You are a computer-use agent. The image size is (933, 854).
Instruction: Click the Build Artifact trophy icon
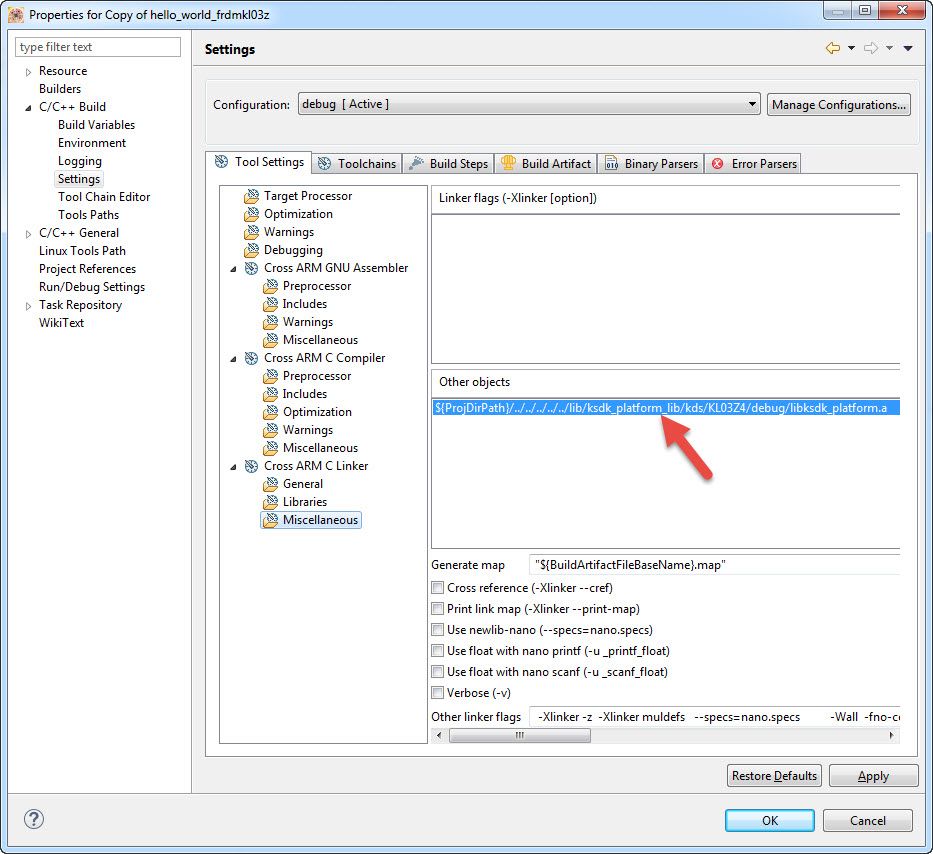point(508,162)
